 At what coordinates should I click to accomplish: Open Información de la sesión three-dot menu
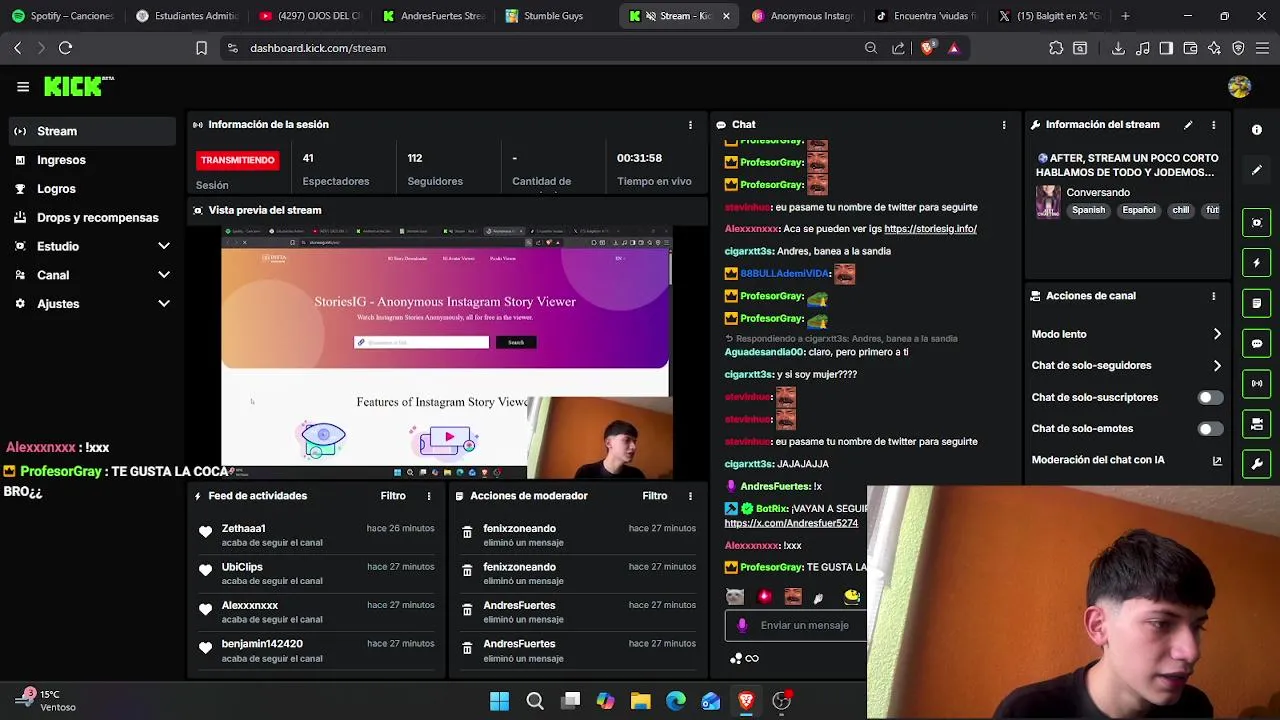690,125
